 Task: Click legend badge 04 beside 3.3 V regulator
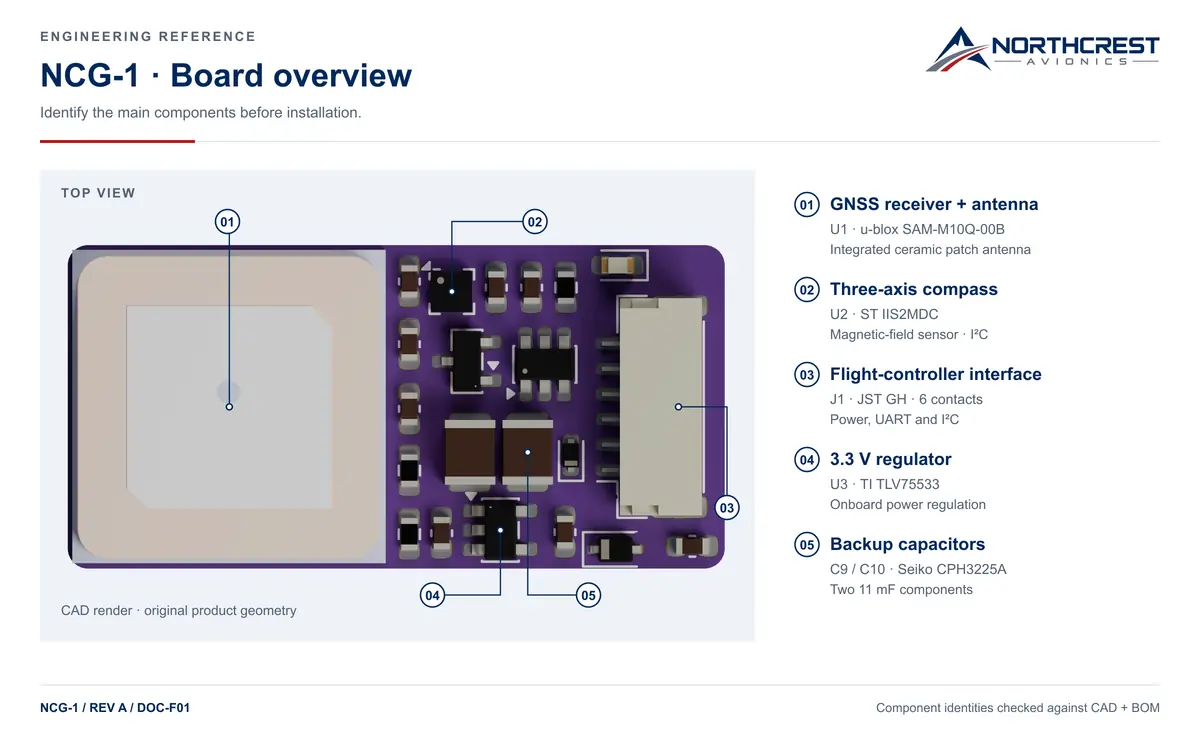(807, 459)
